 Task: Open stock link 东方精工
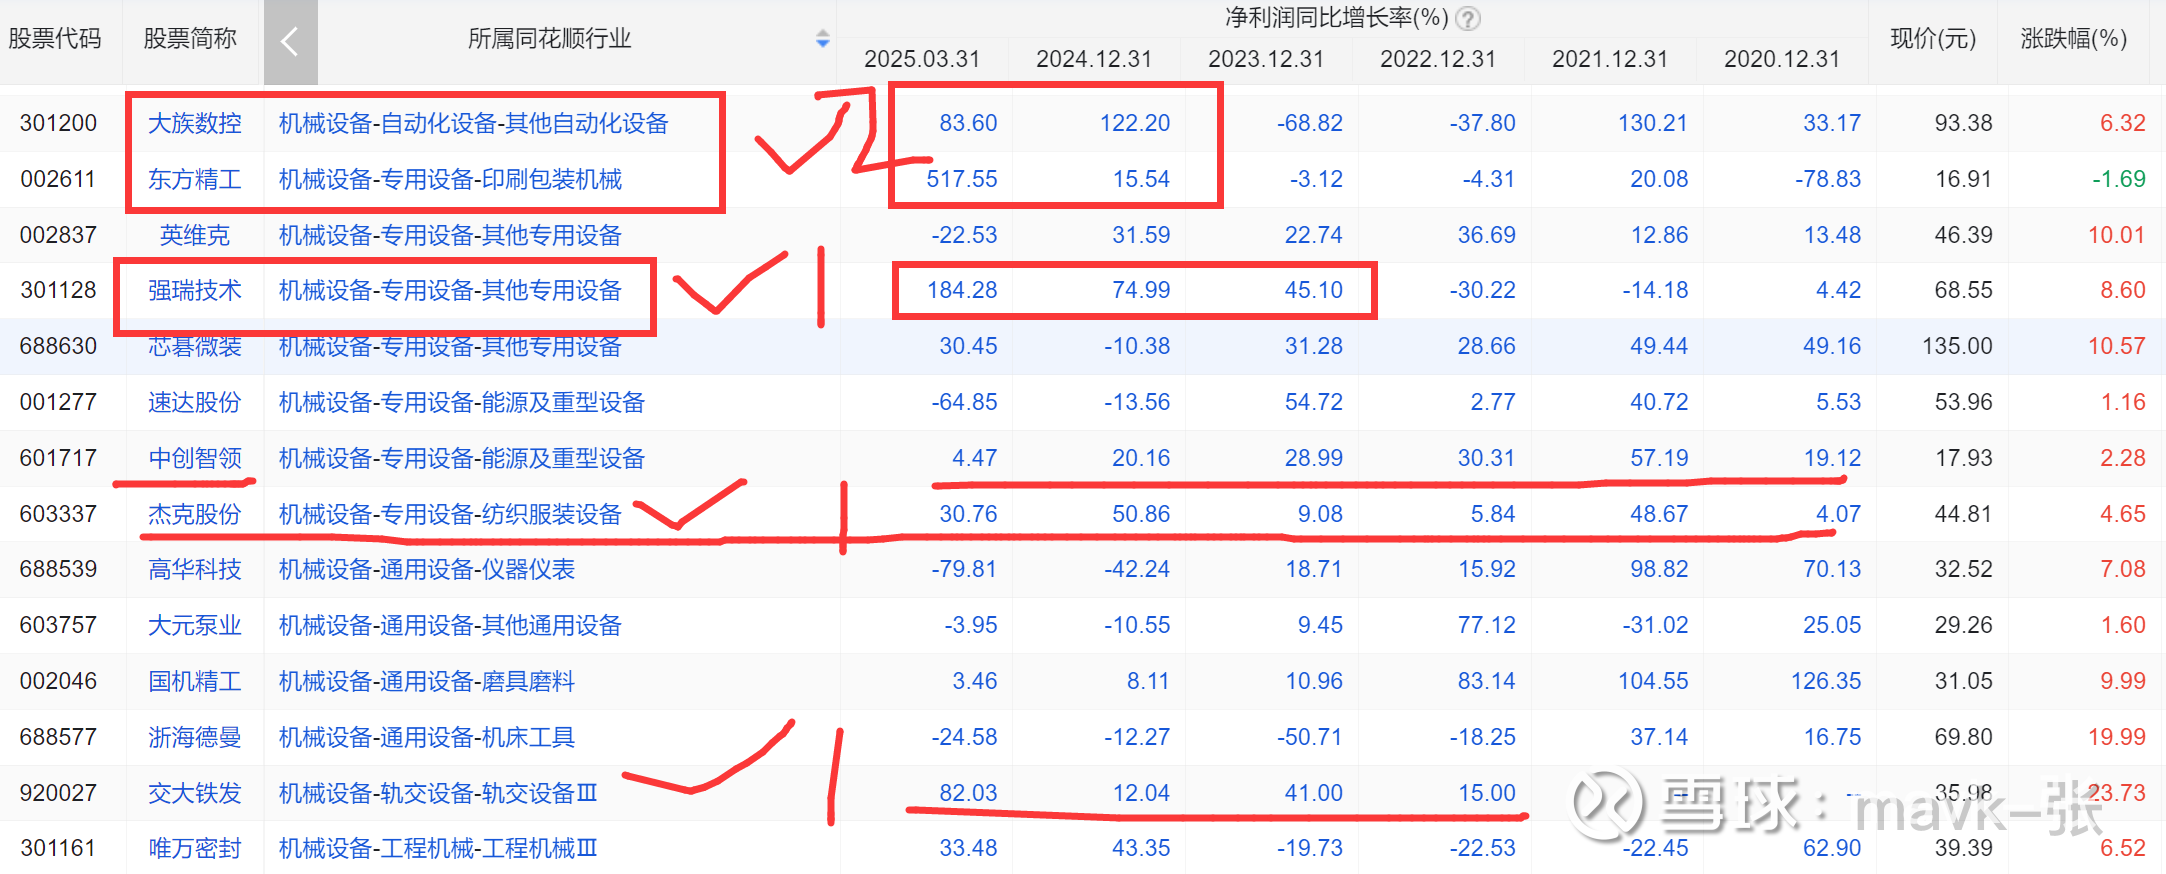click(195, 179)
